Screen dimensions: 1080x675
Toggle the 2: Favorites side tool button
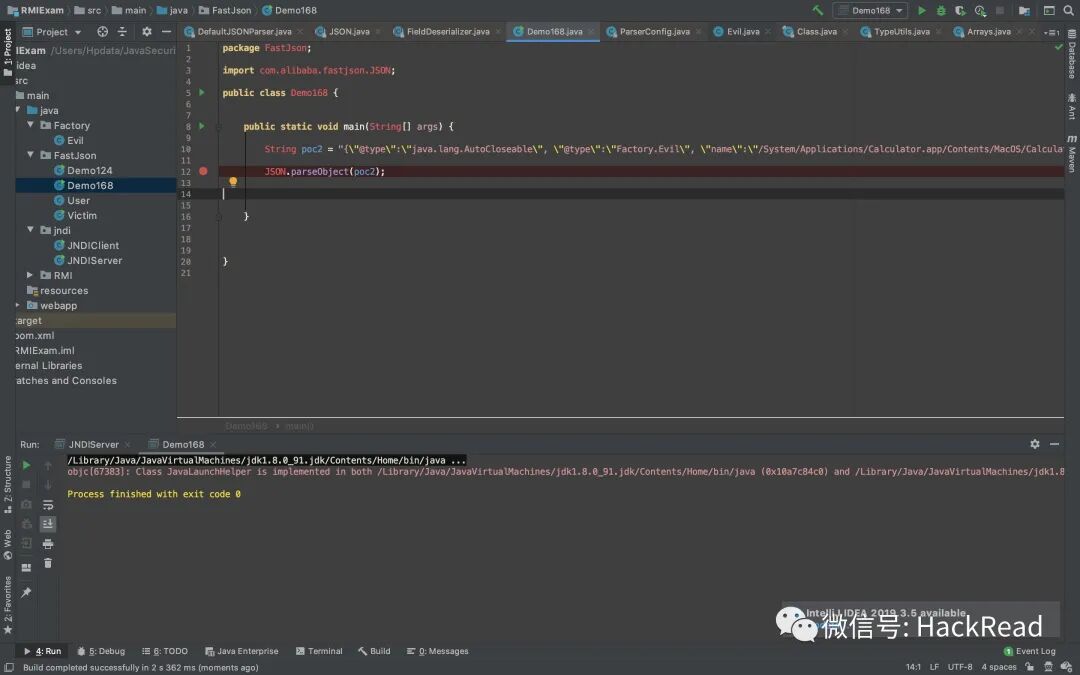click(x=8, y=605)
